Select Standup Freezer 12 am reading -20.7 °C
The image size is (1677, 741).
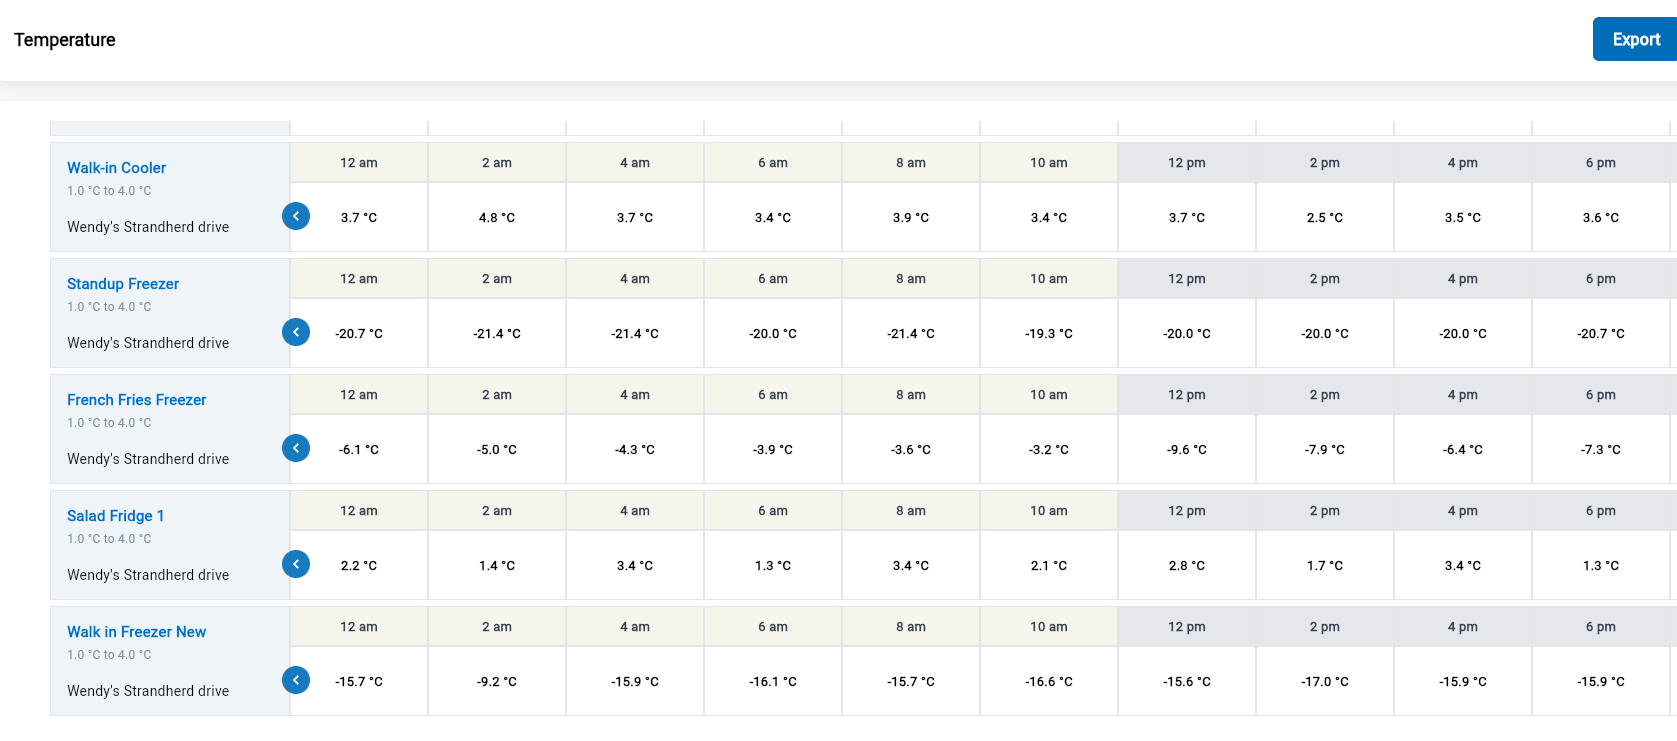click(x=359, y=333)
